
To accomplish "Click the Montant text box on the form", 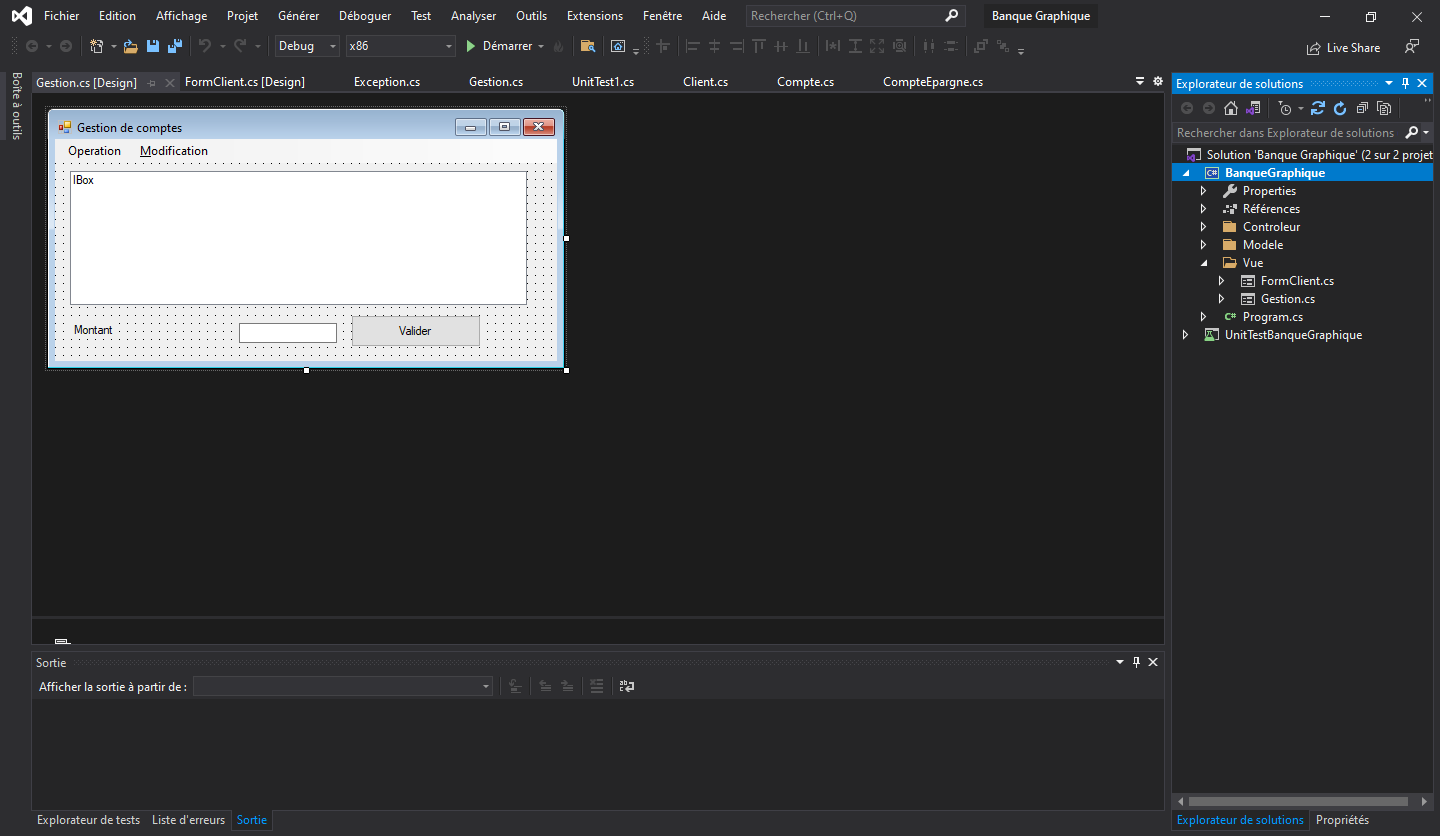I will [x=288, y=333].
